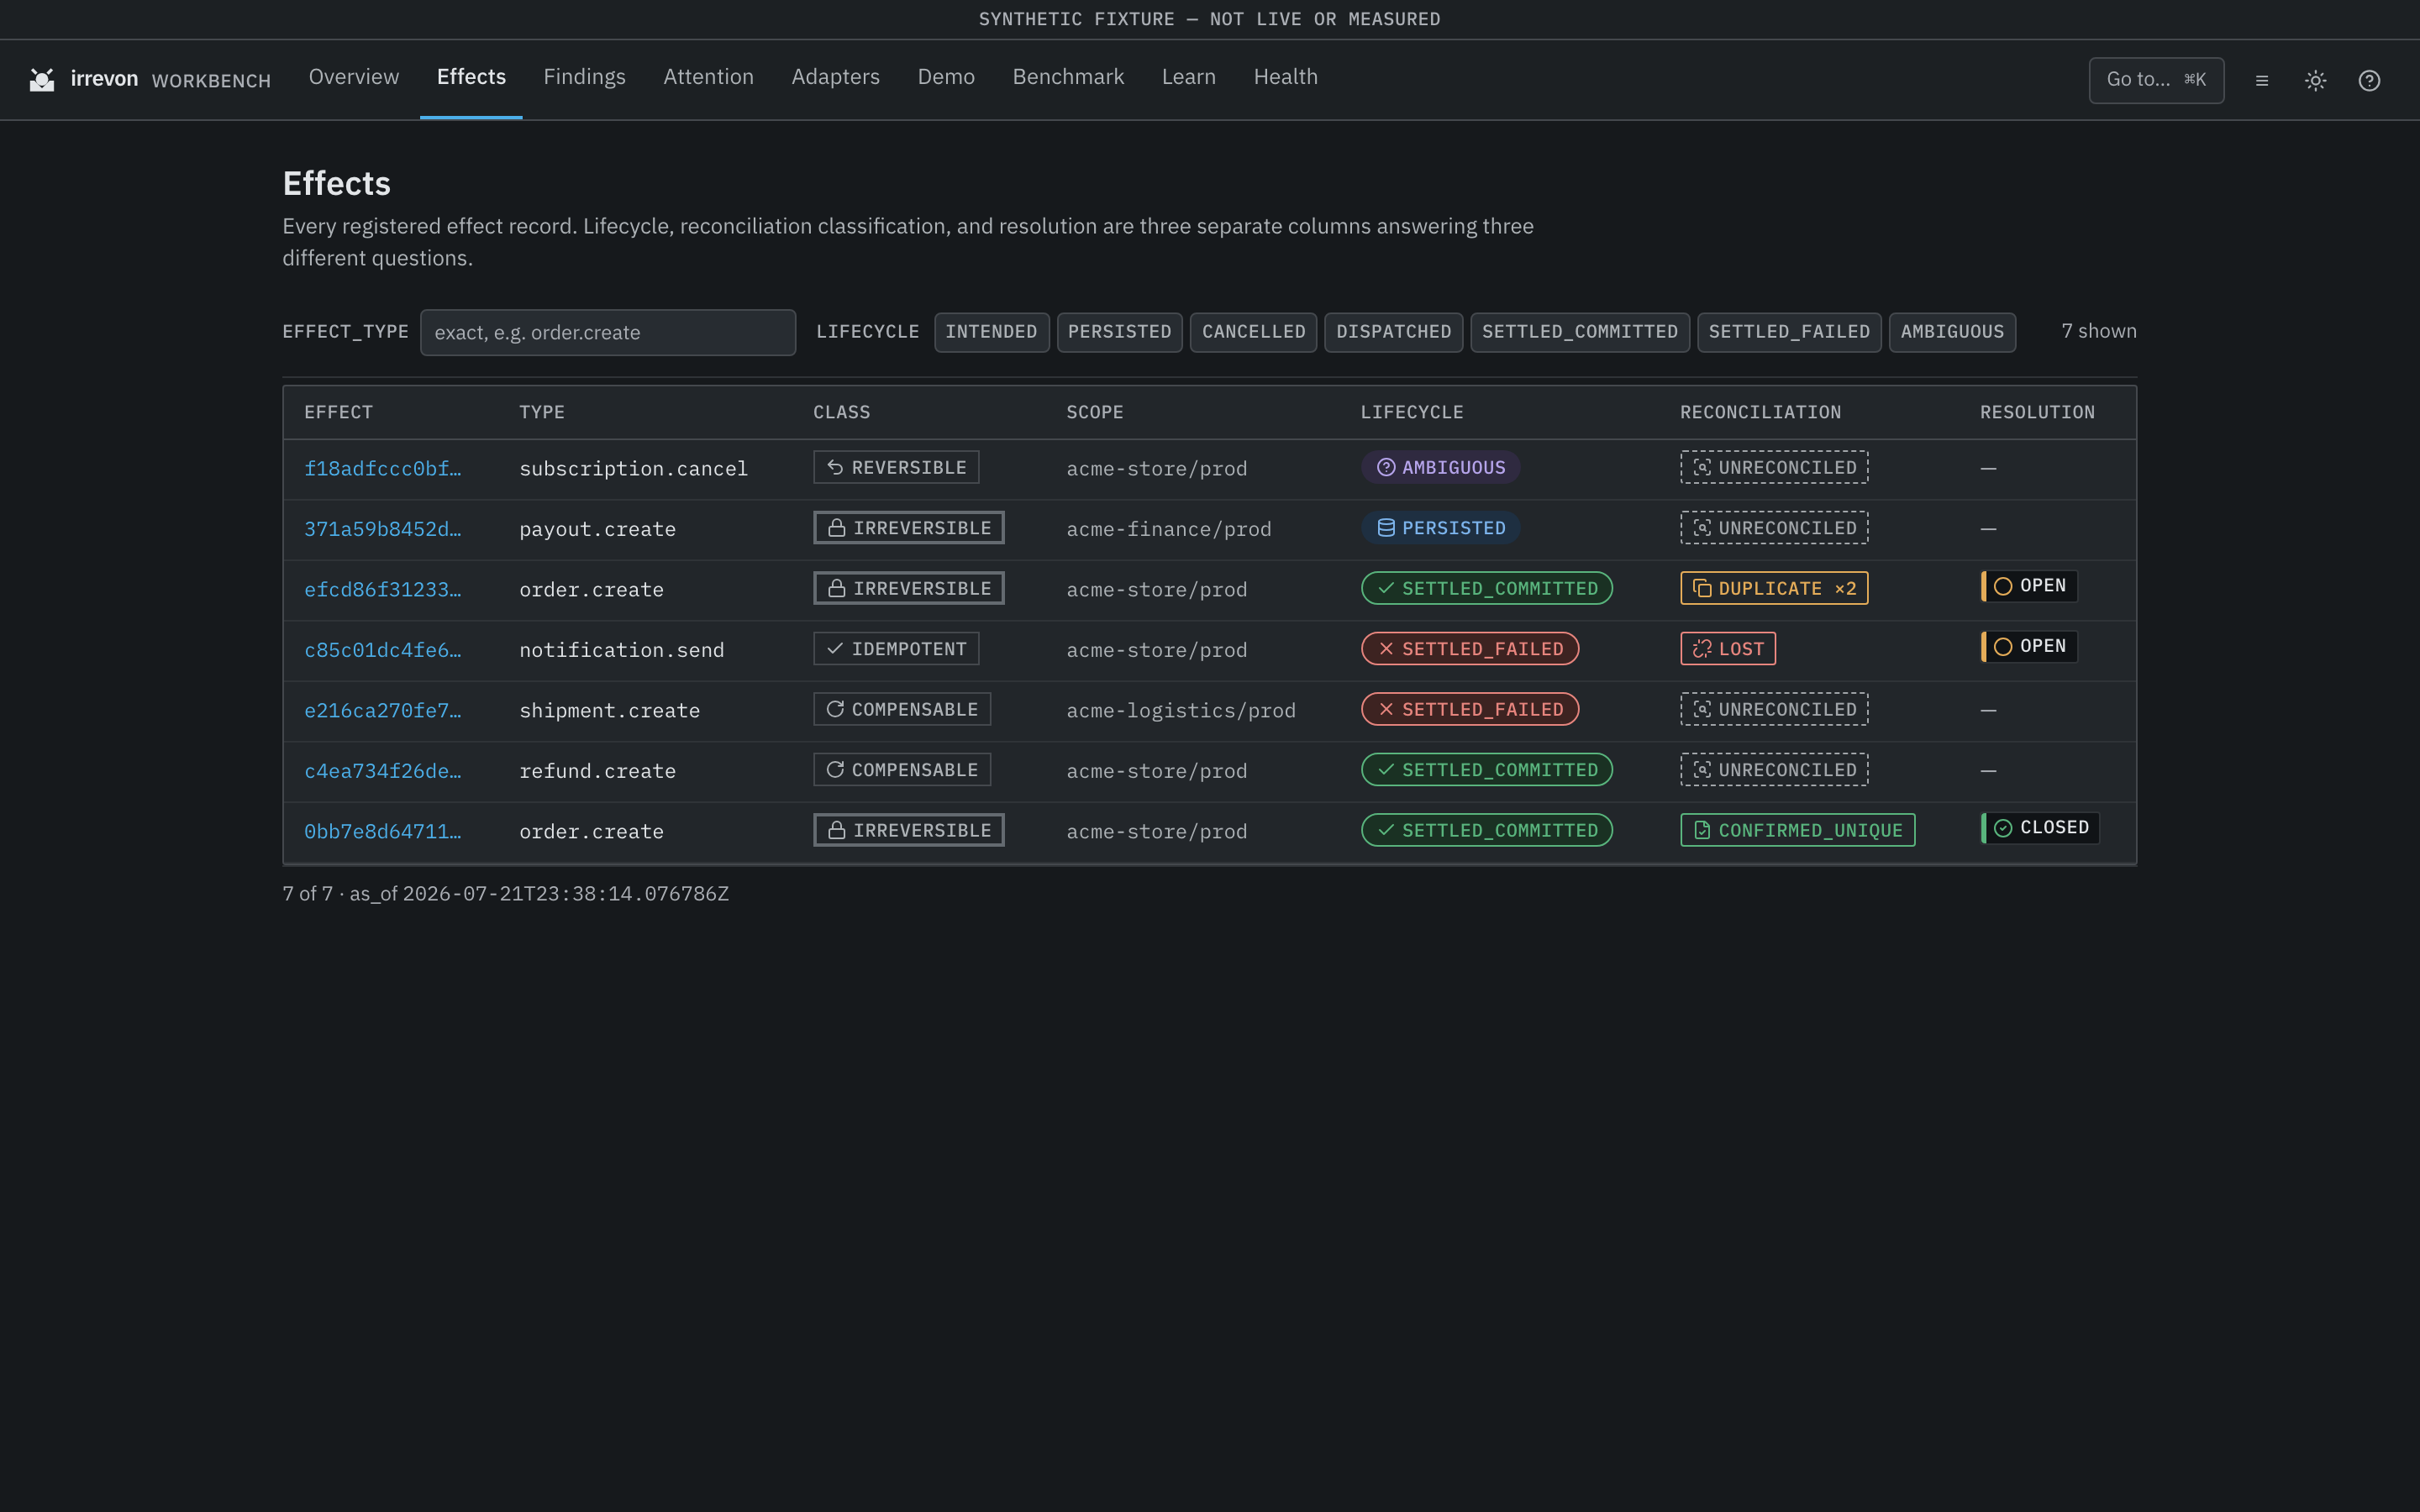This screenshot has width=2420, height=1512.
Task: Toggle the DISPATCHED lifecycle filter
Action: click(x=1393, y=332)
